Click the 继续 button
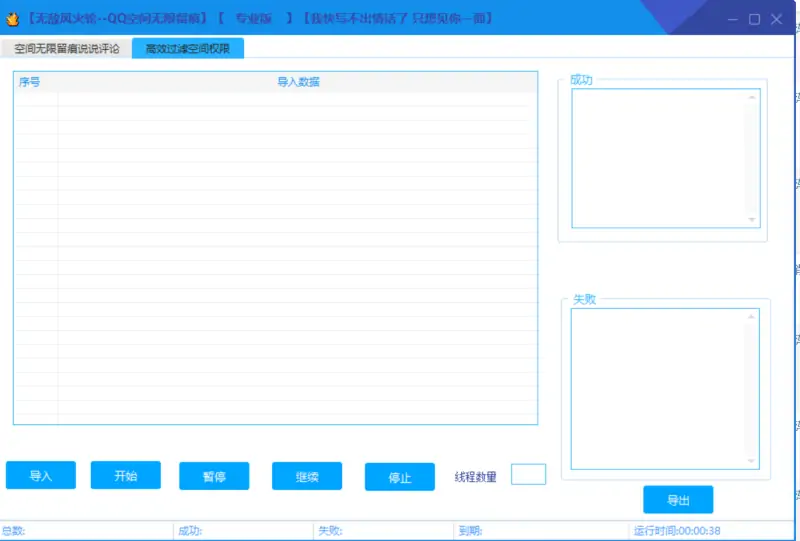Image resolution: width=800 pixels, height=541 pixels. point(307,476)
